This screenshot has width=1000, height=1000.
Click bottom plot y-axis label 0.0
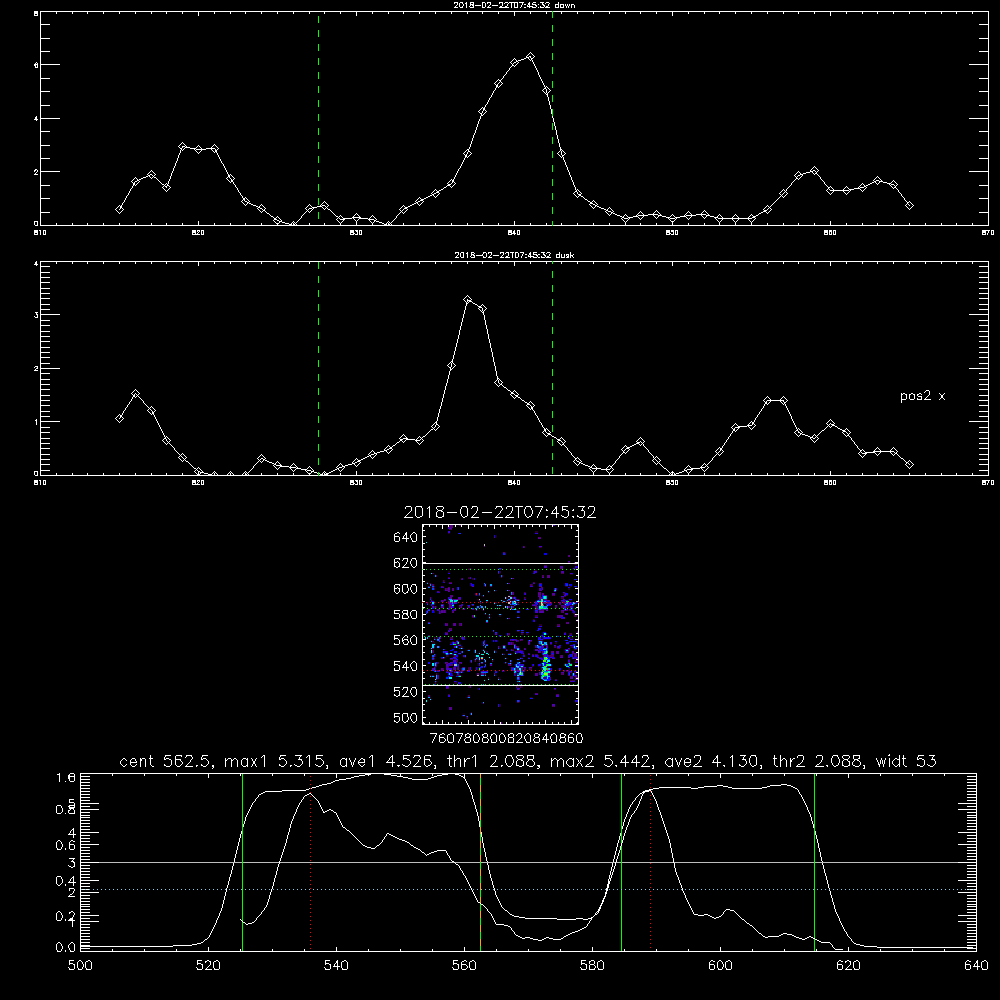pos(66,947)
